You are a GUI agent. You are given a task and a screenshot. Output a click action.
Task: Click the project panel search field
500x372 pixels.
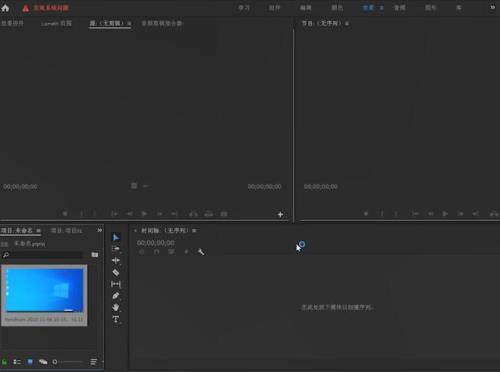click(43, 255)
